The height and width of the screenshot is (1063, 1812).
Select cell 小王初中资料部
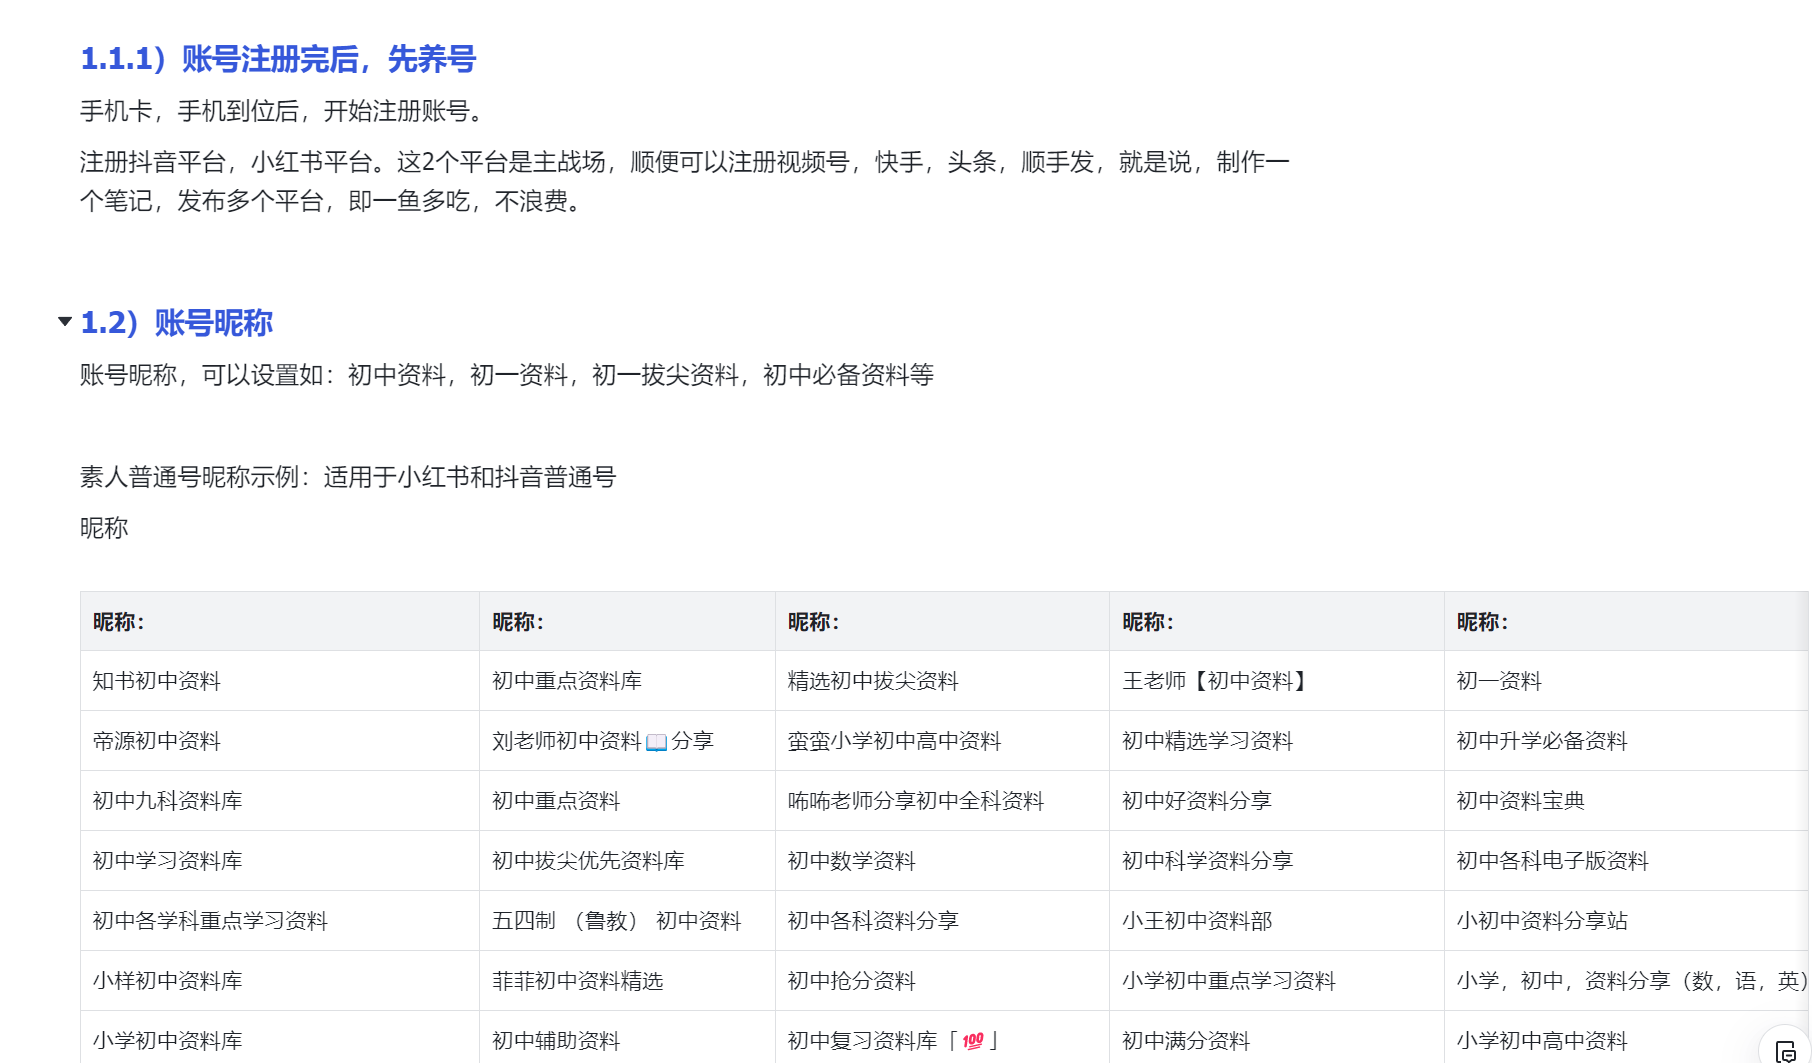[x=1277, y=921]
